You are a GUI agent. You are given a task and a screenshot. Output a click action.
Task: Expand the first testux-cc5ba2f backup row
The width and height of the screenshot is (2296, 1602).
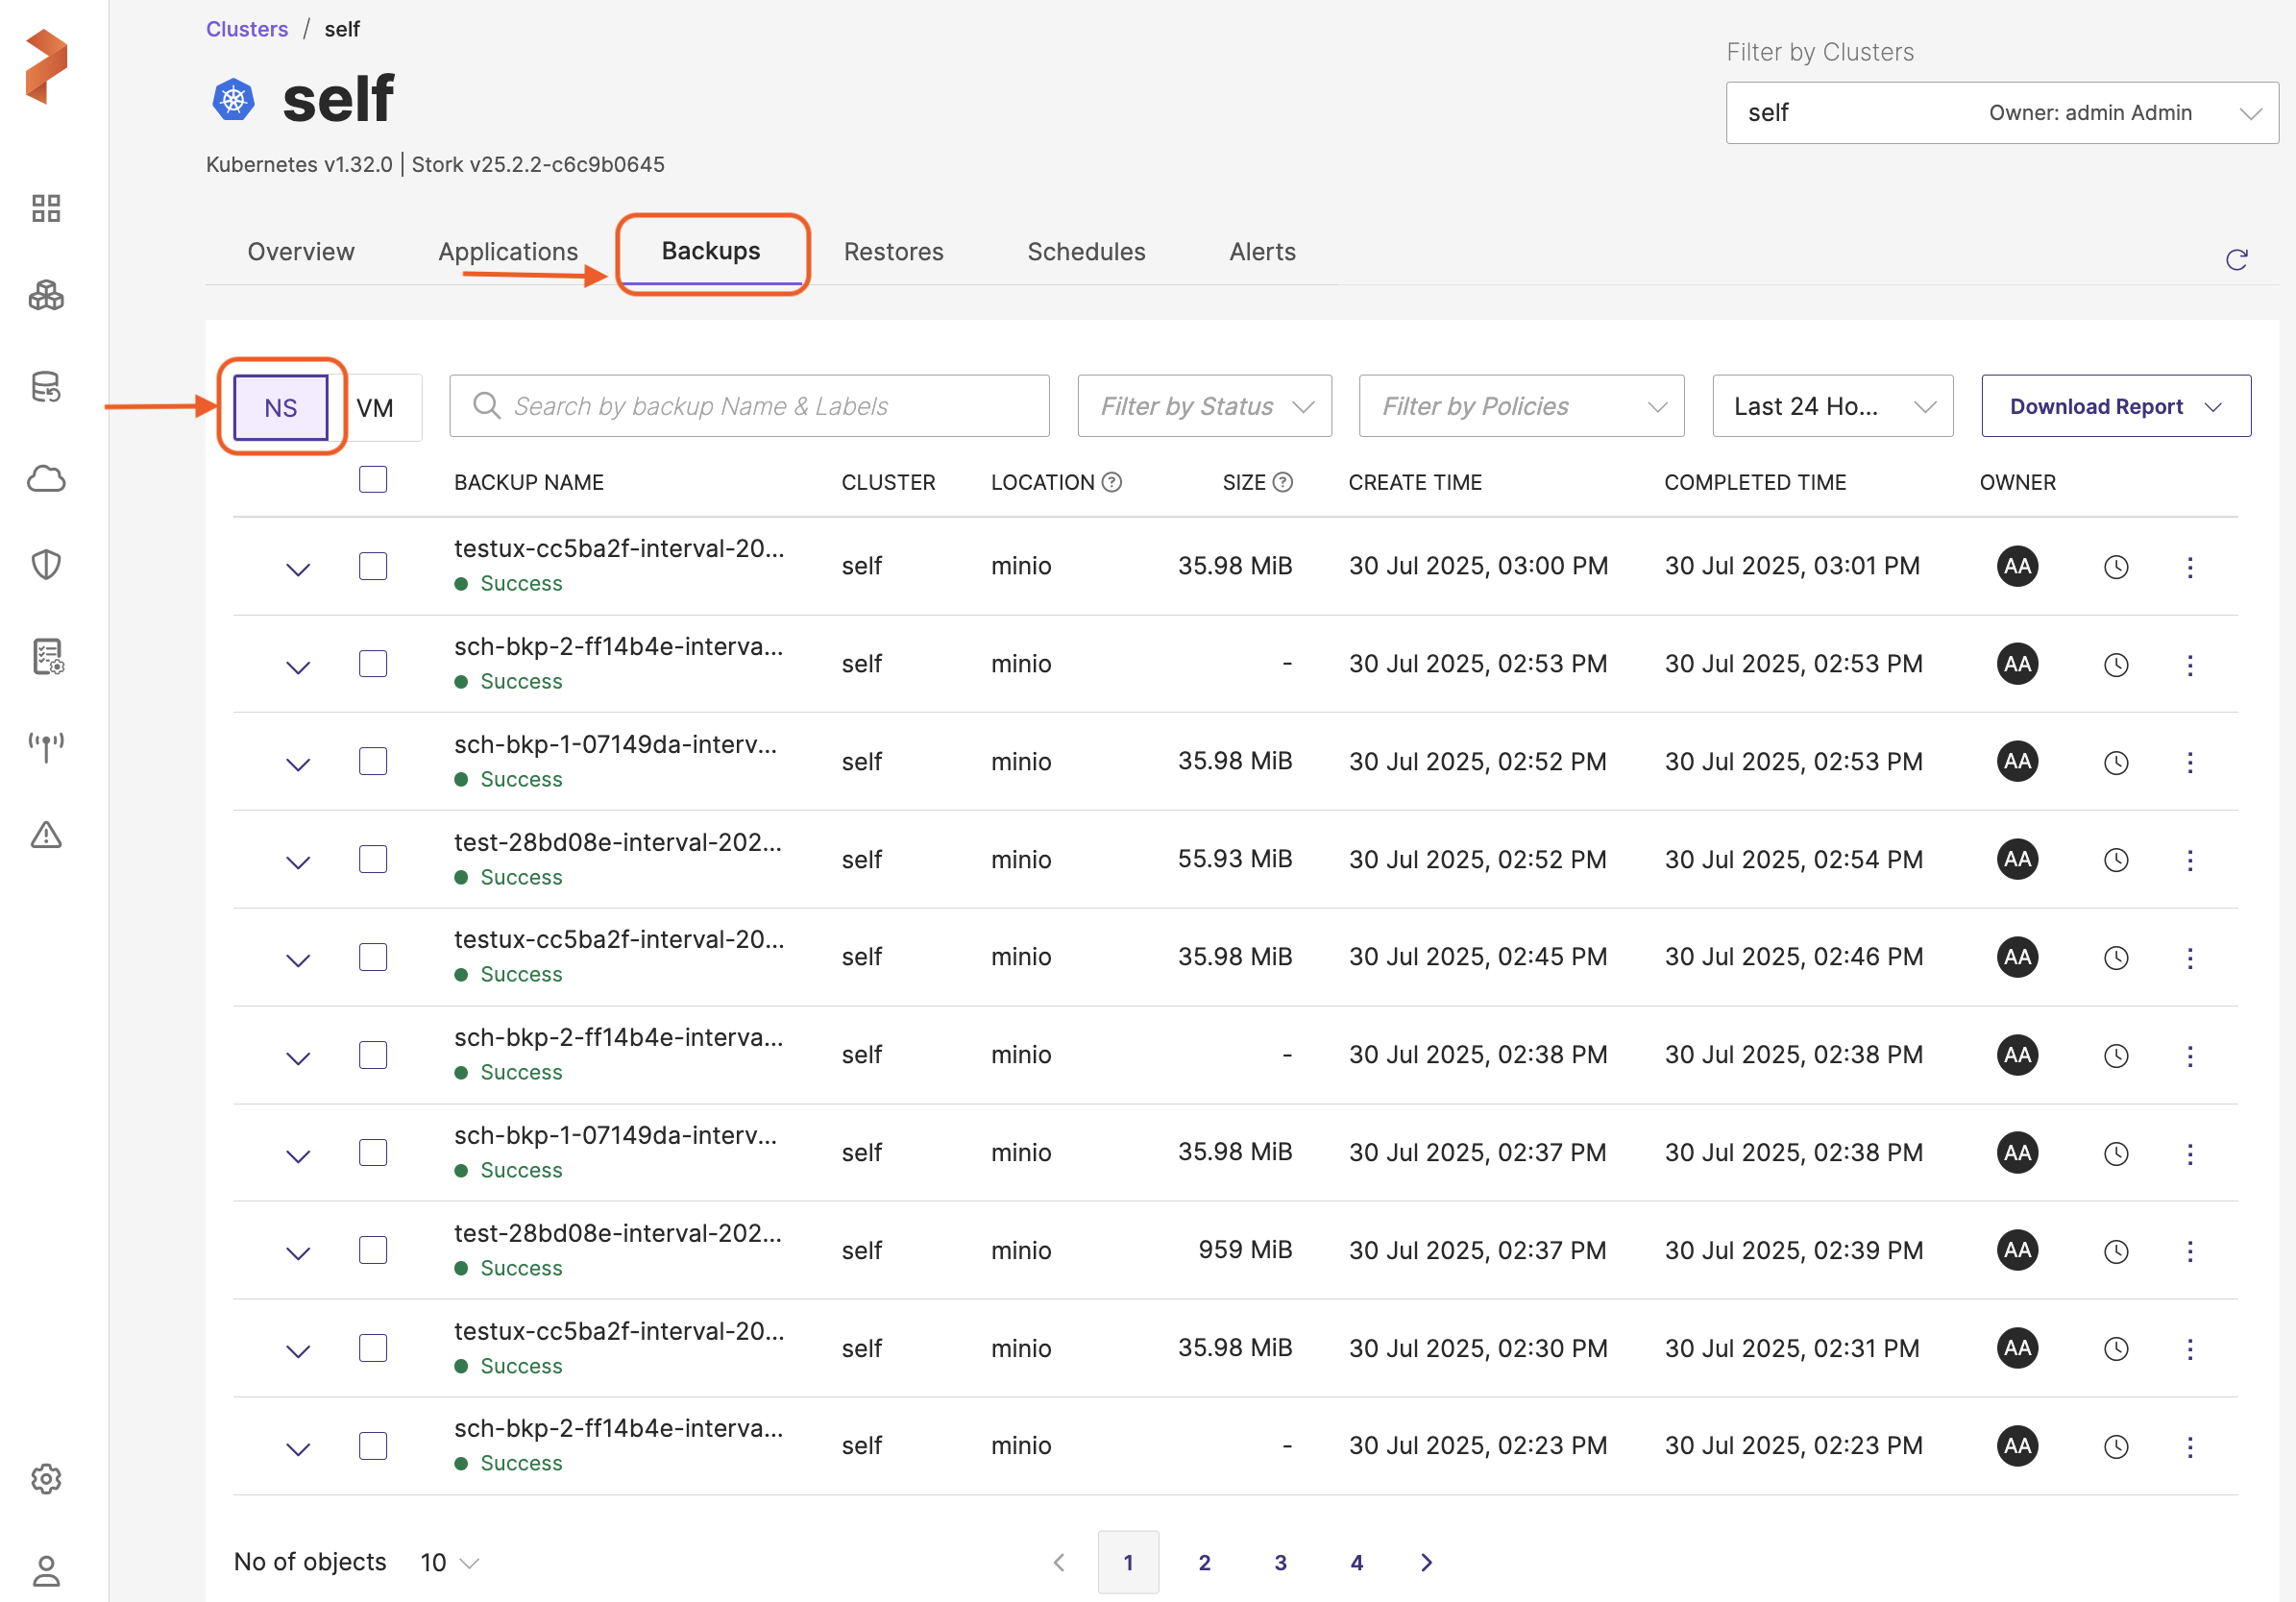298,569
